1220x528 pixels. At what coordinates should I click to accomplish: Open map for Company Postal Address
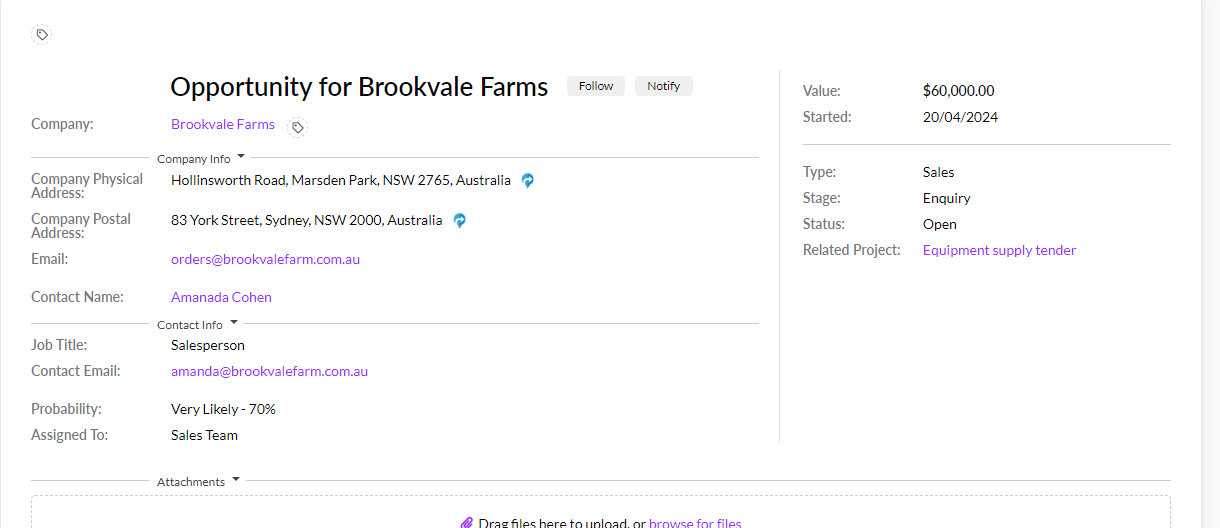(x=459, y=221)
